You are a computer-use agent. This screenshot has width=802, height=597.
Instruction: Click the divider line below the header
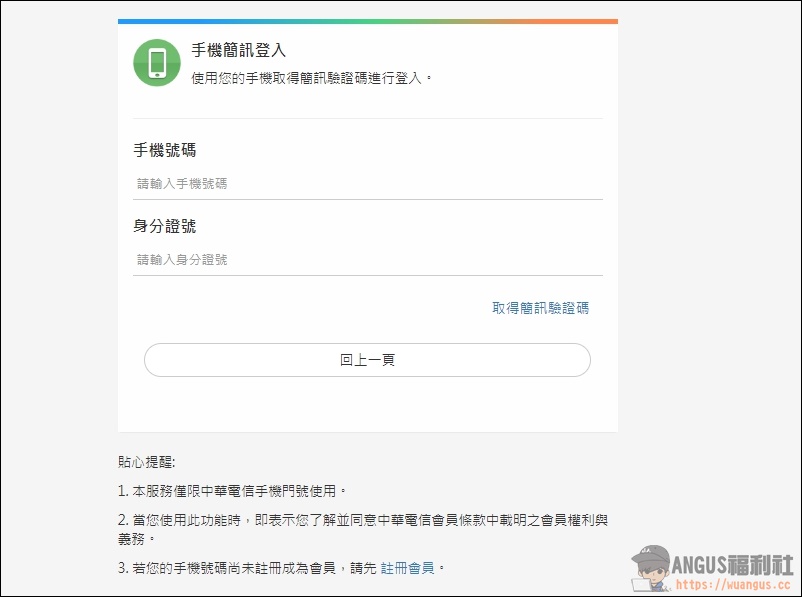point(368,118)
